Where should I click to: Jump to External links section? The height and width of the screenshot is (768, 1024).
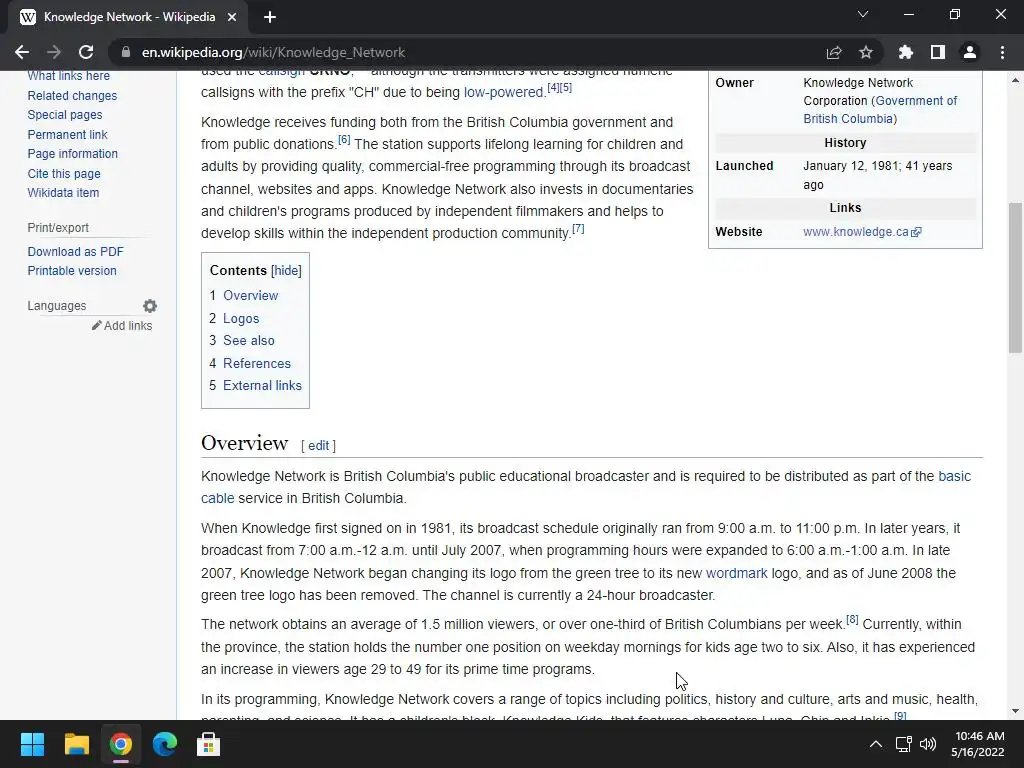coord(263,385)
